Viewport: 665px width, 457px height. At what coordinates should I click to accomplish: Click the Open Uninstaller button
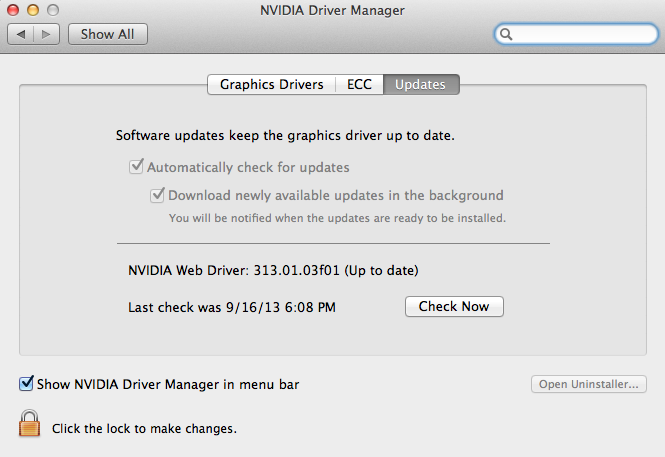(x=589, y=384)
